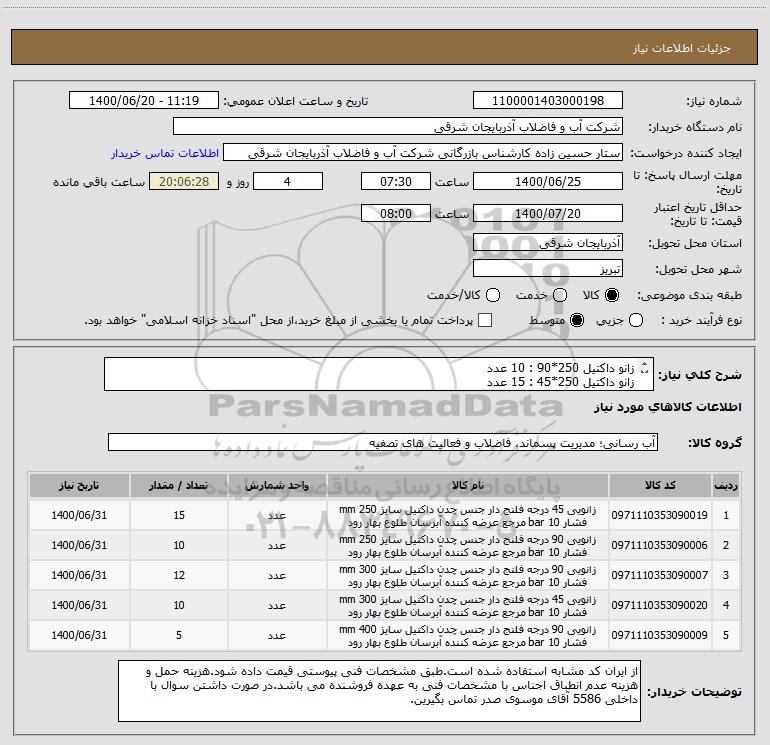Image resolution: width=770 pixels, height=745 pixels.
Task: Click the remaining days field showing 4
Action: (288, 182)
